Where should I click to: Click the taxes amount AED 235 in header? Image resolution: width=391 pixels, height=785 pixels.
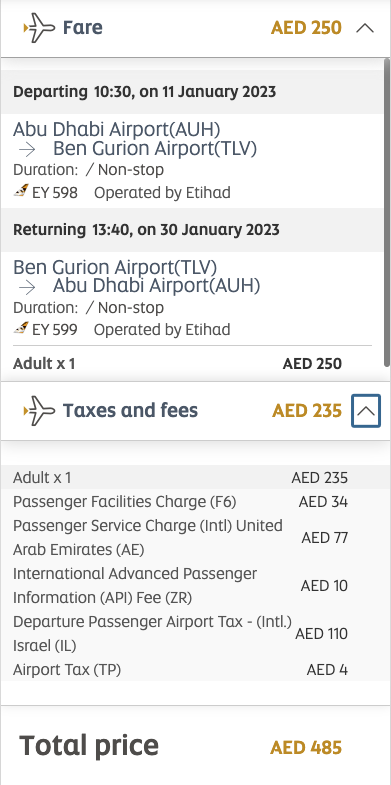307,411
